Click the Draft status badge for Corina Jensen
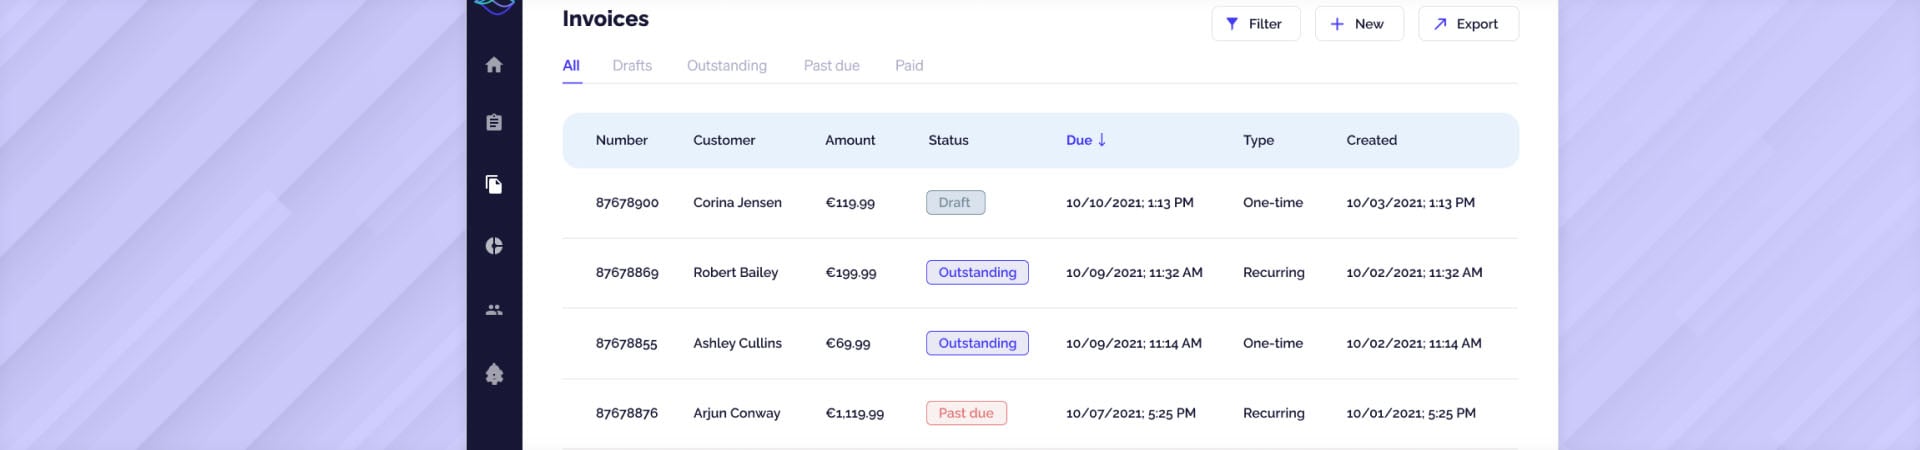 pos(955,203)
